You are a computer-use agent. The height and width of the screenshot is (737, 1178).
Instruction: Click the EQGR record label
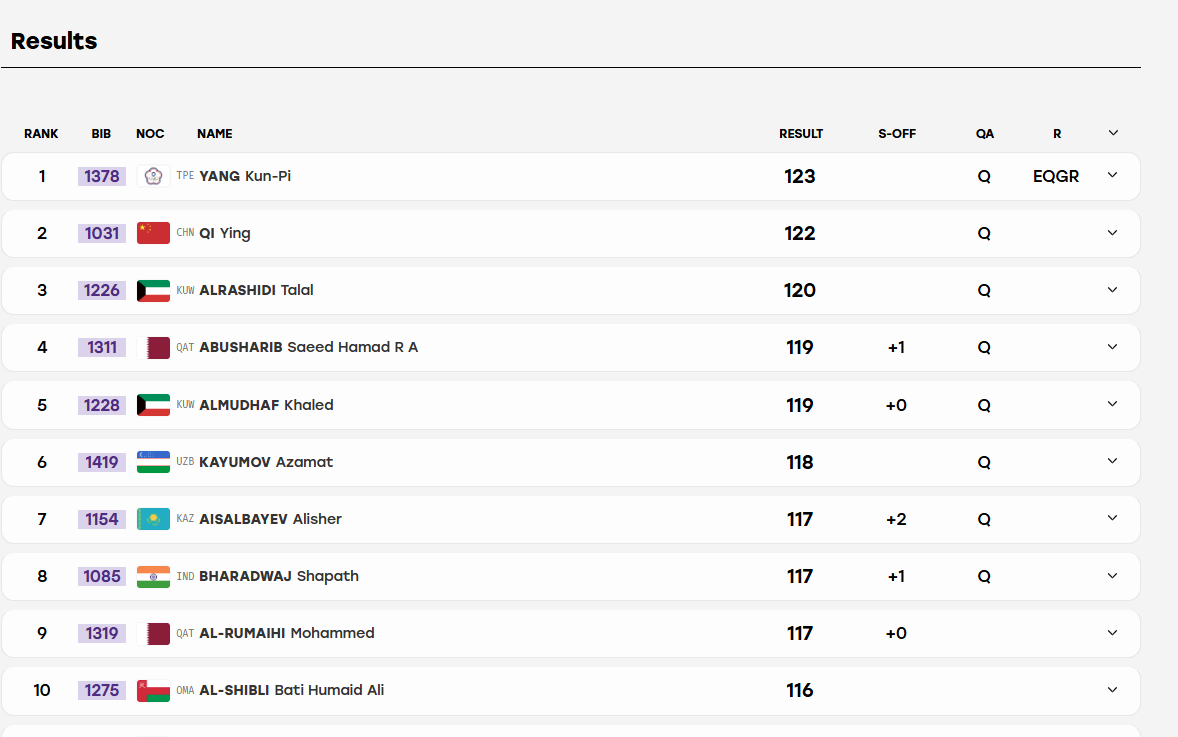coord(1056,177)
